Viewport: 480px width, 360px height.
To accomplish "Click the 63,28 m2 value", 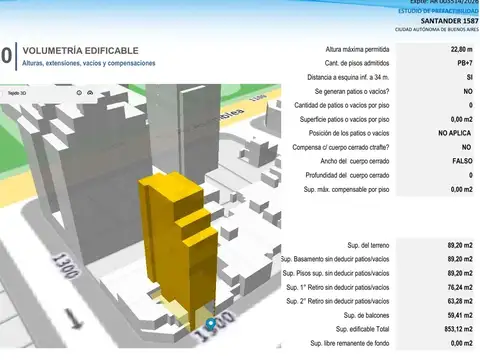I will point(460,301).
